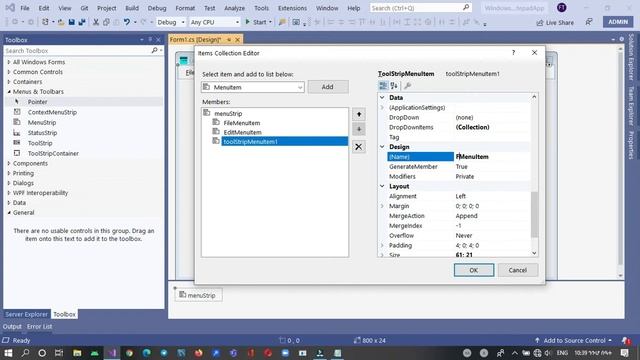The height and width of the screenshot is (360, 640).
Task: Select FileMenuItem in the Members list
Action: (242, 123)
